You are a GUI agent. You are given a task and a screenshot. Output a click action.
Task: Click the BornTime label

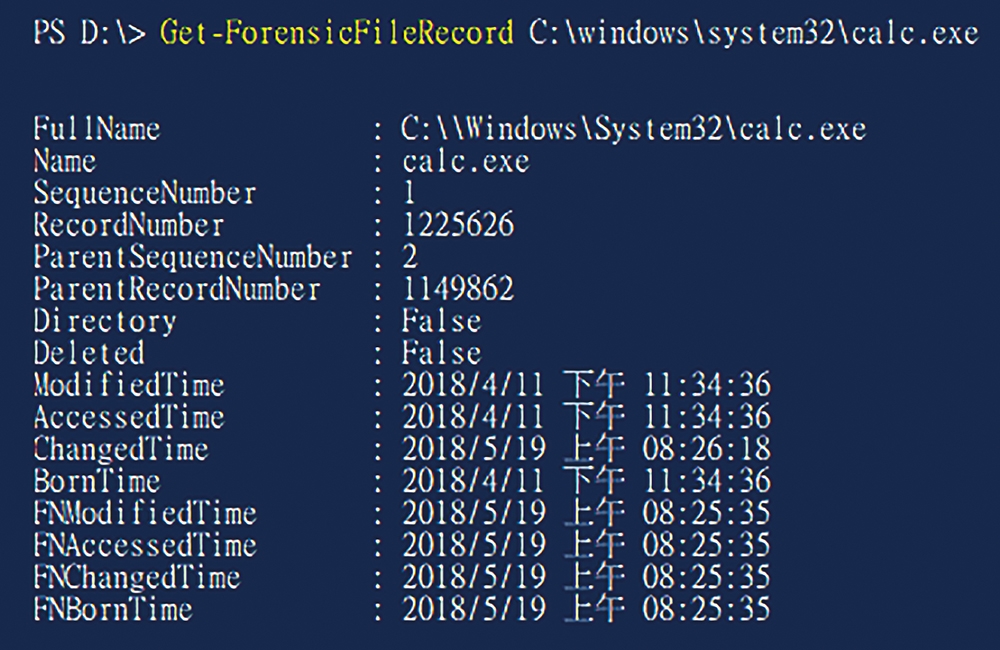click(x=96, y=480)
